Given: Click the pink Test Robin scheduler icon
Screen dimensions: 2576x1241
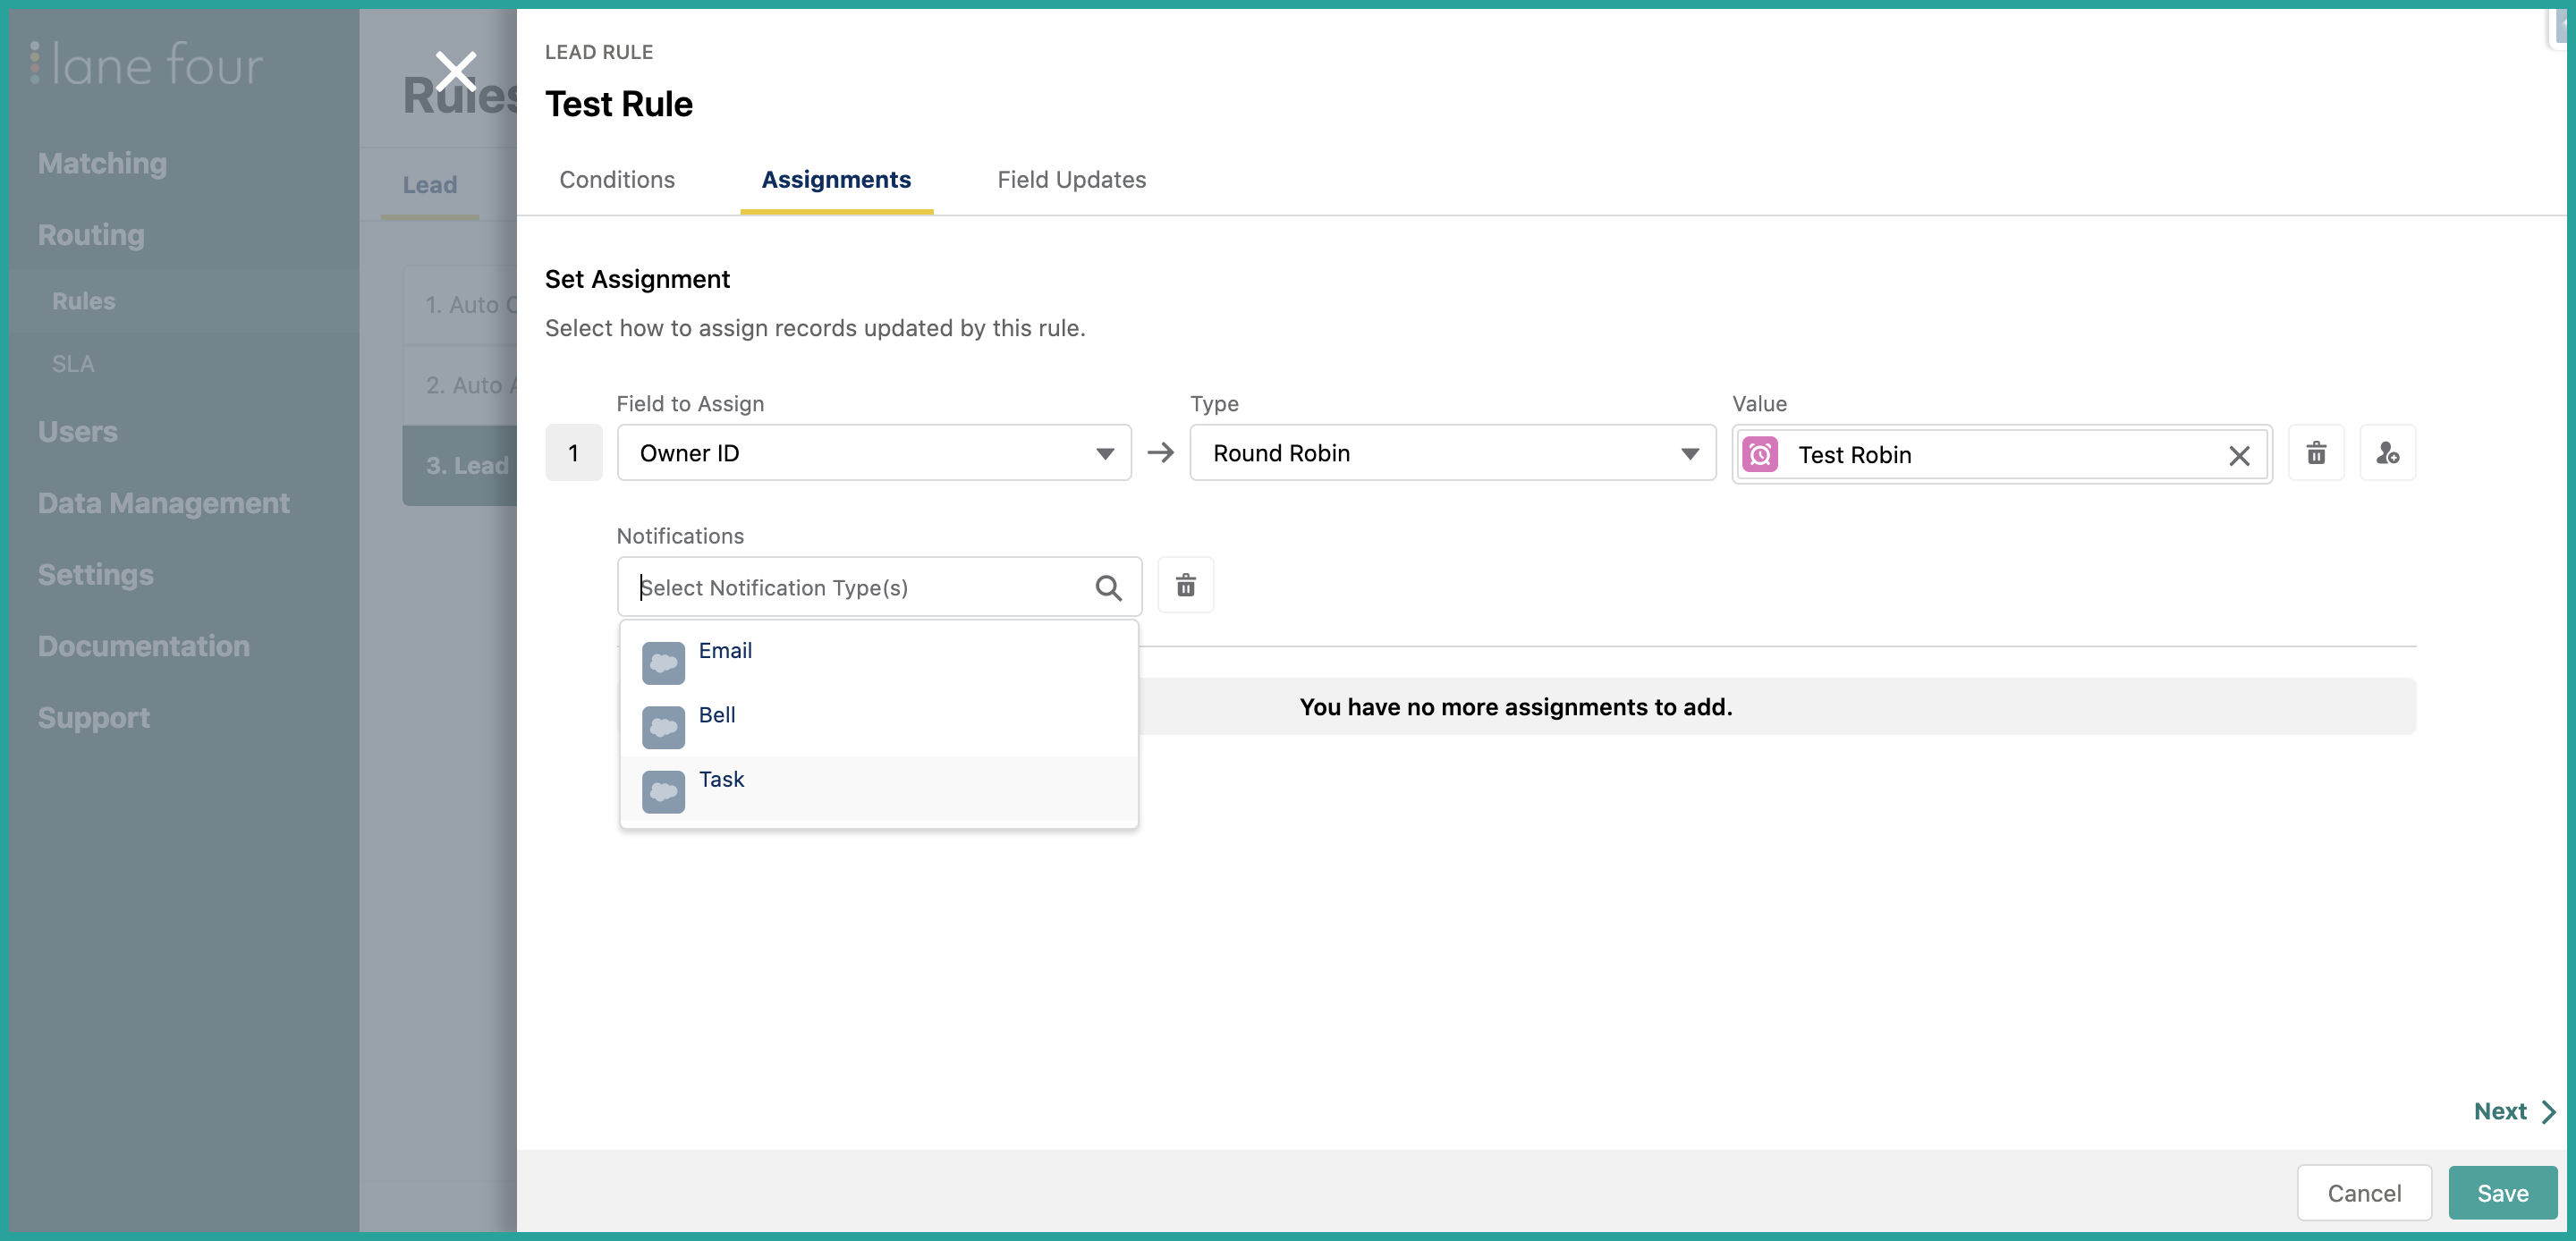Looking at the screenshot, I should point(1760,455).
